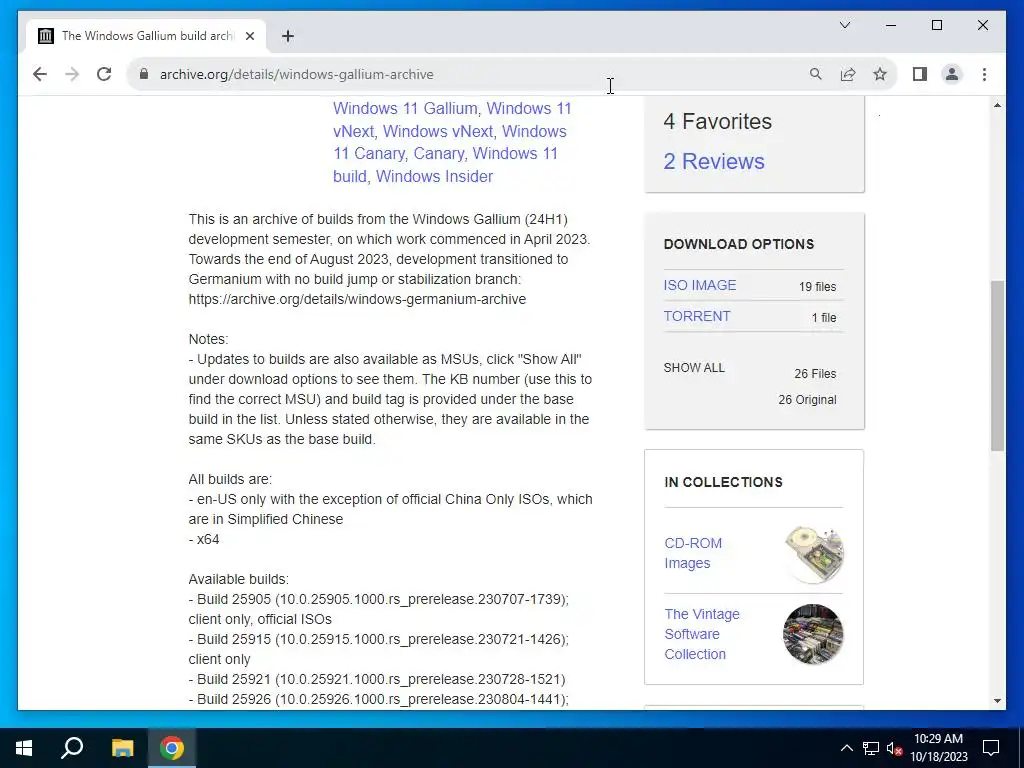Click the "4 Favorites" text
Viewport: 1024px width, 768px height.
coord(718,121)
